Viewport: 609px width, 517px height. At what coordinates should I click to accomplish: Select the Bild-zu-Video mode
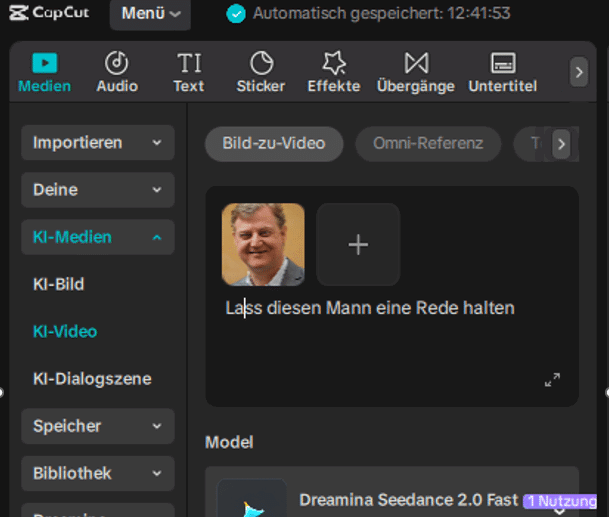pos(274,144)
